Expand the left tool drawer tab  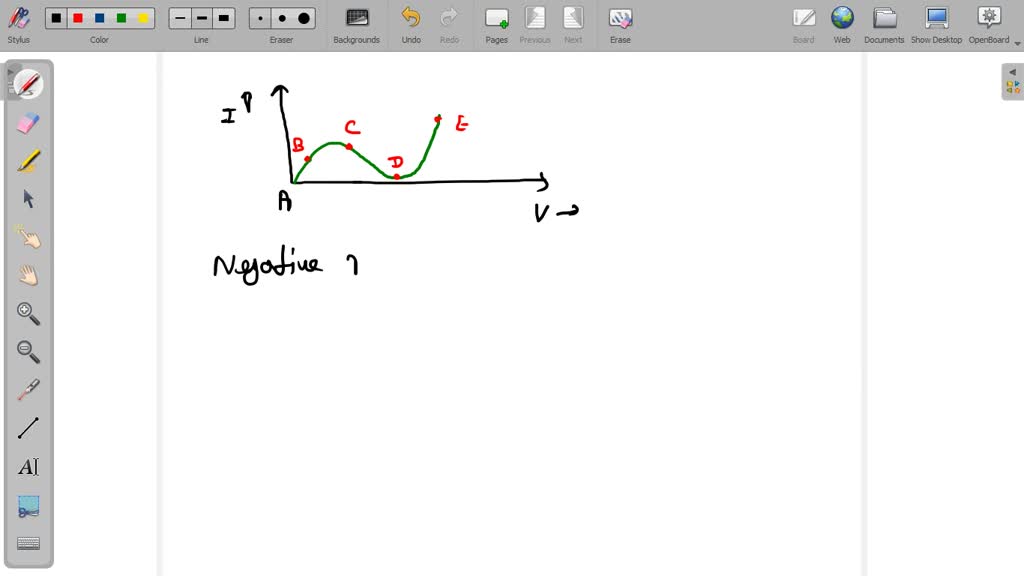[12, 72]
